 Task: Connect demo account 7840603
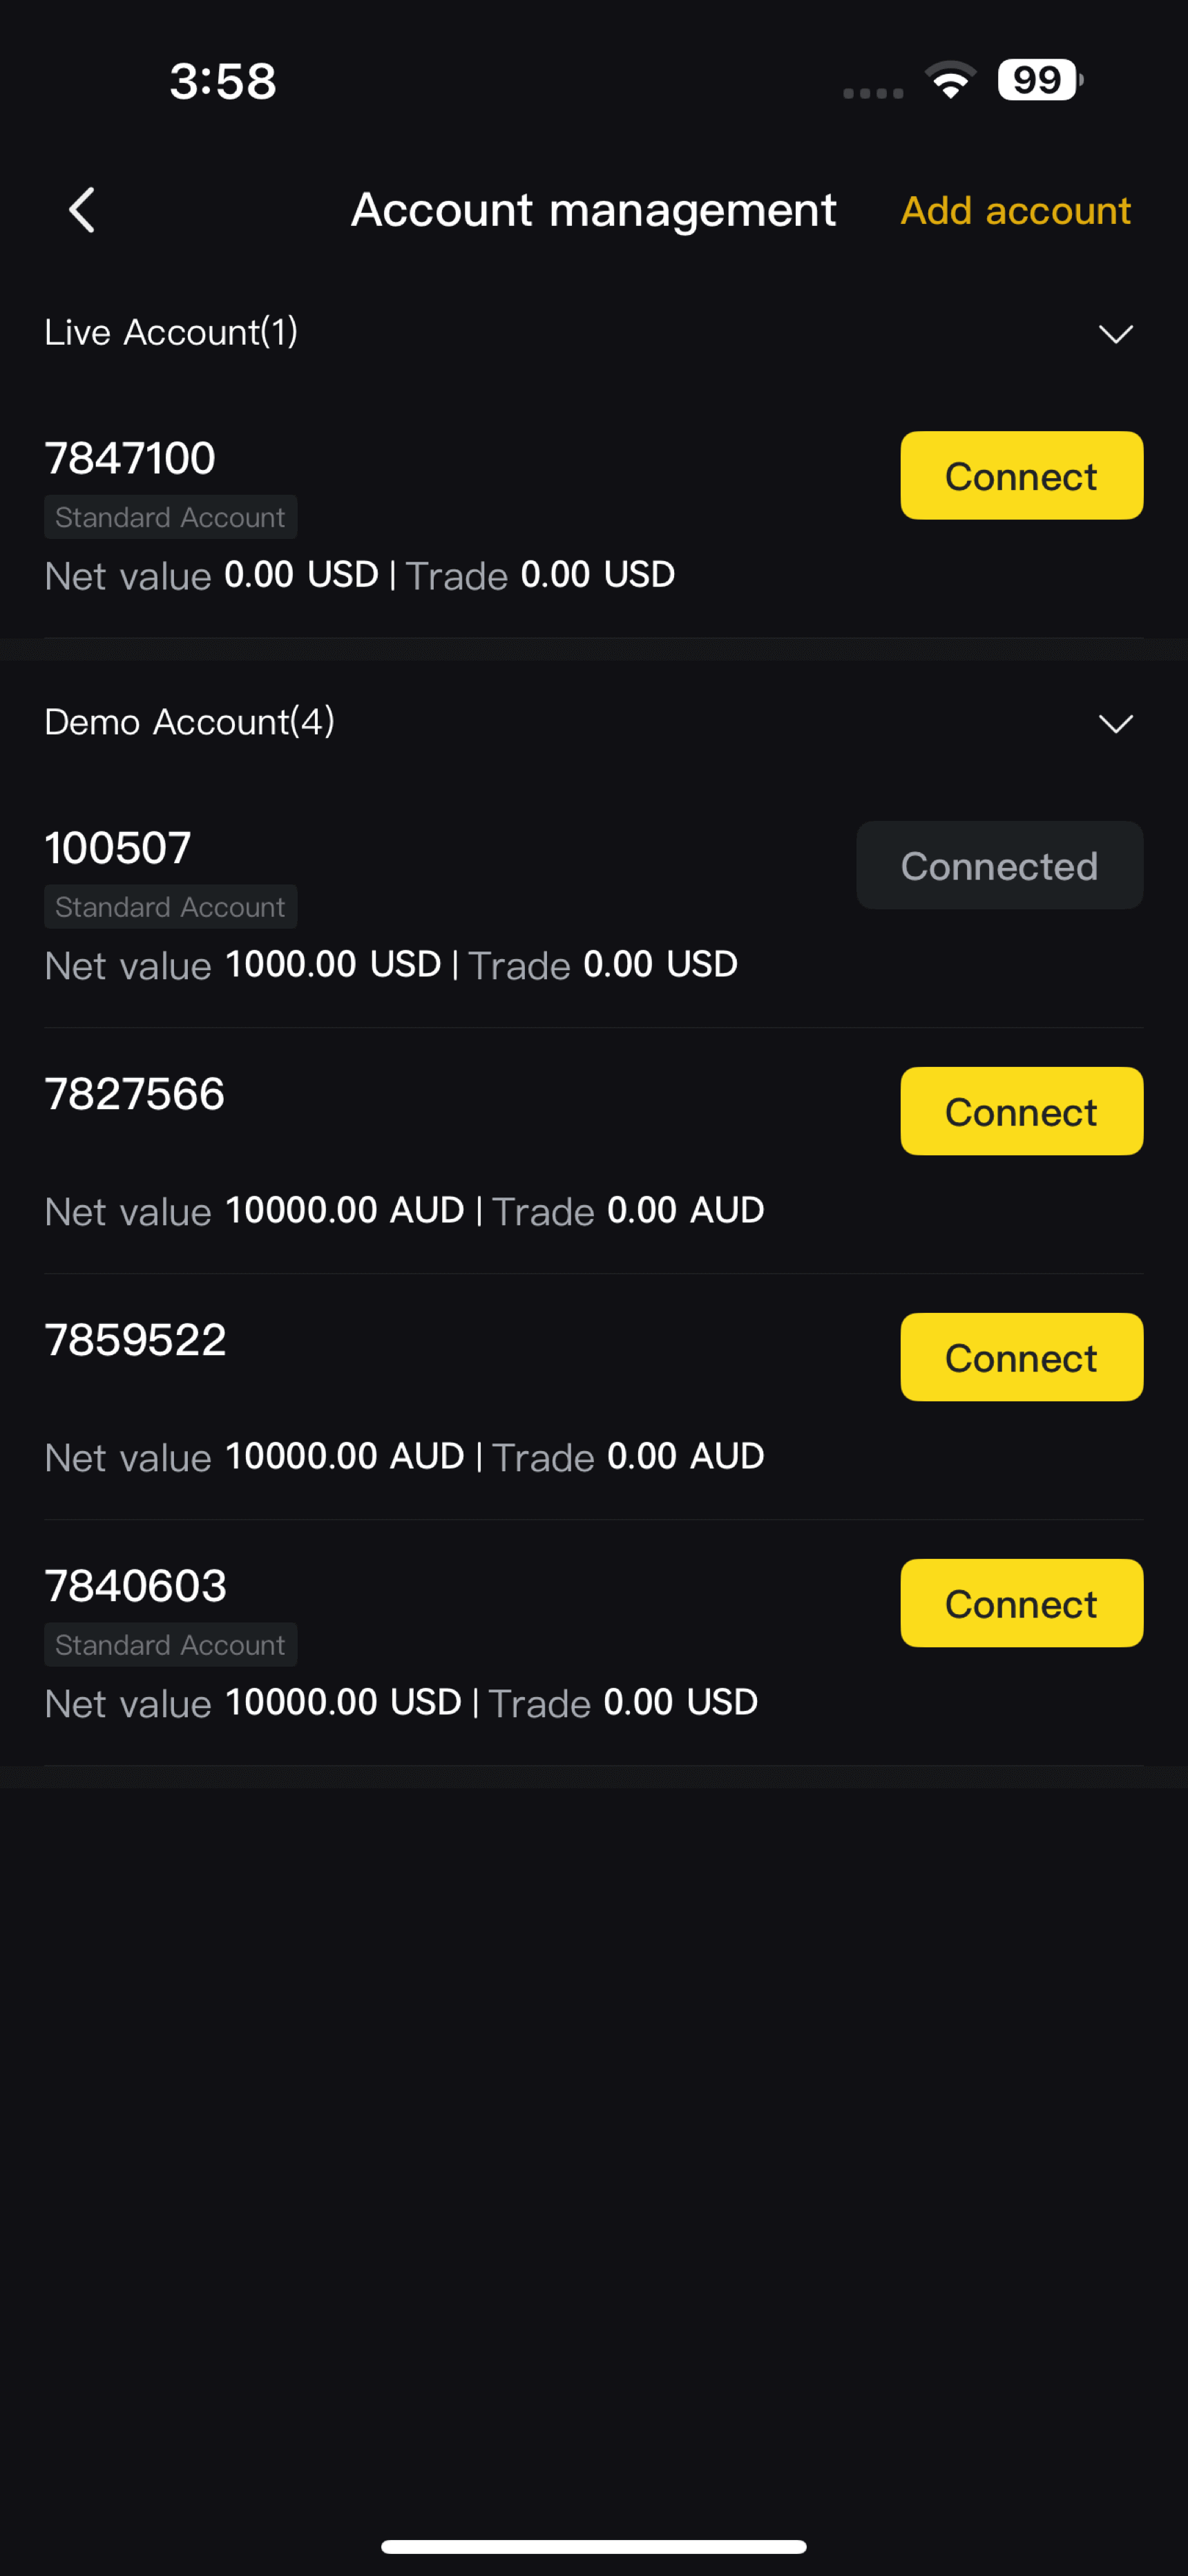(1021, 1604)
